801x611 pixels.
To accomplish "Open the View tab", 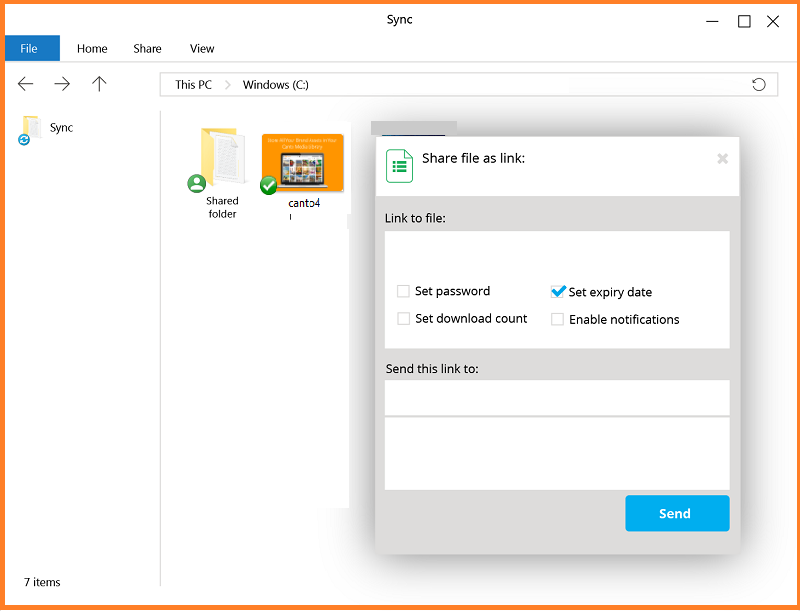I will (202, 49).
